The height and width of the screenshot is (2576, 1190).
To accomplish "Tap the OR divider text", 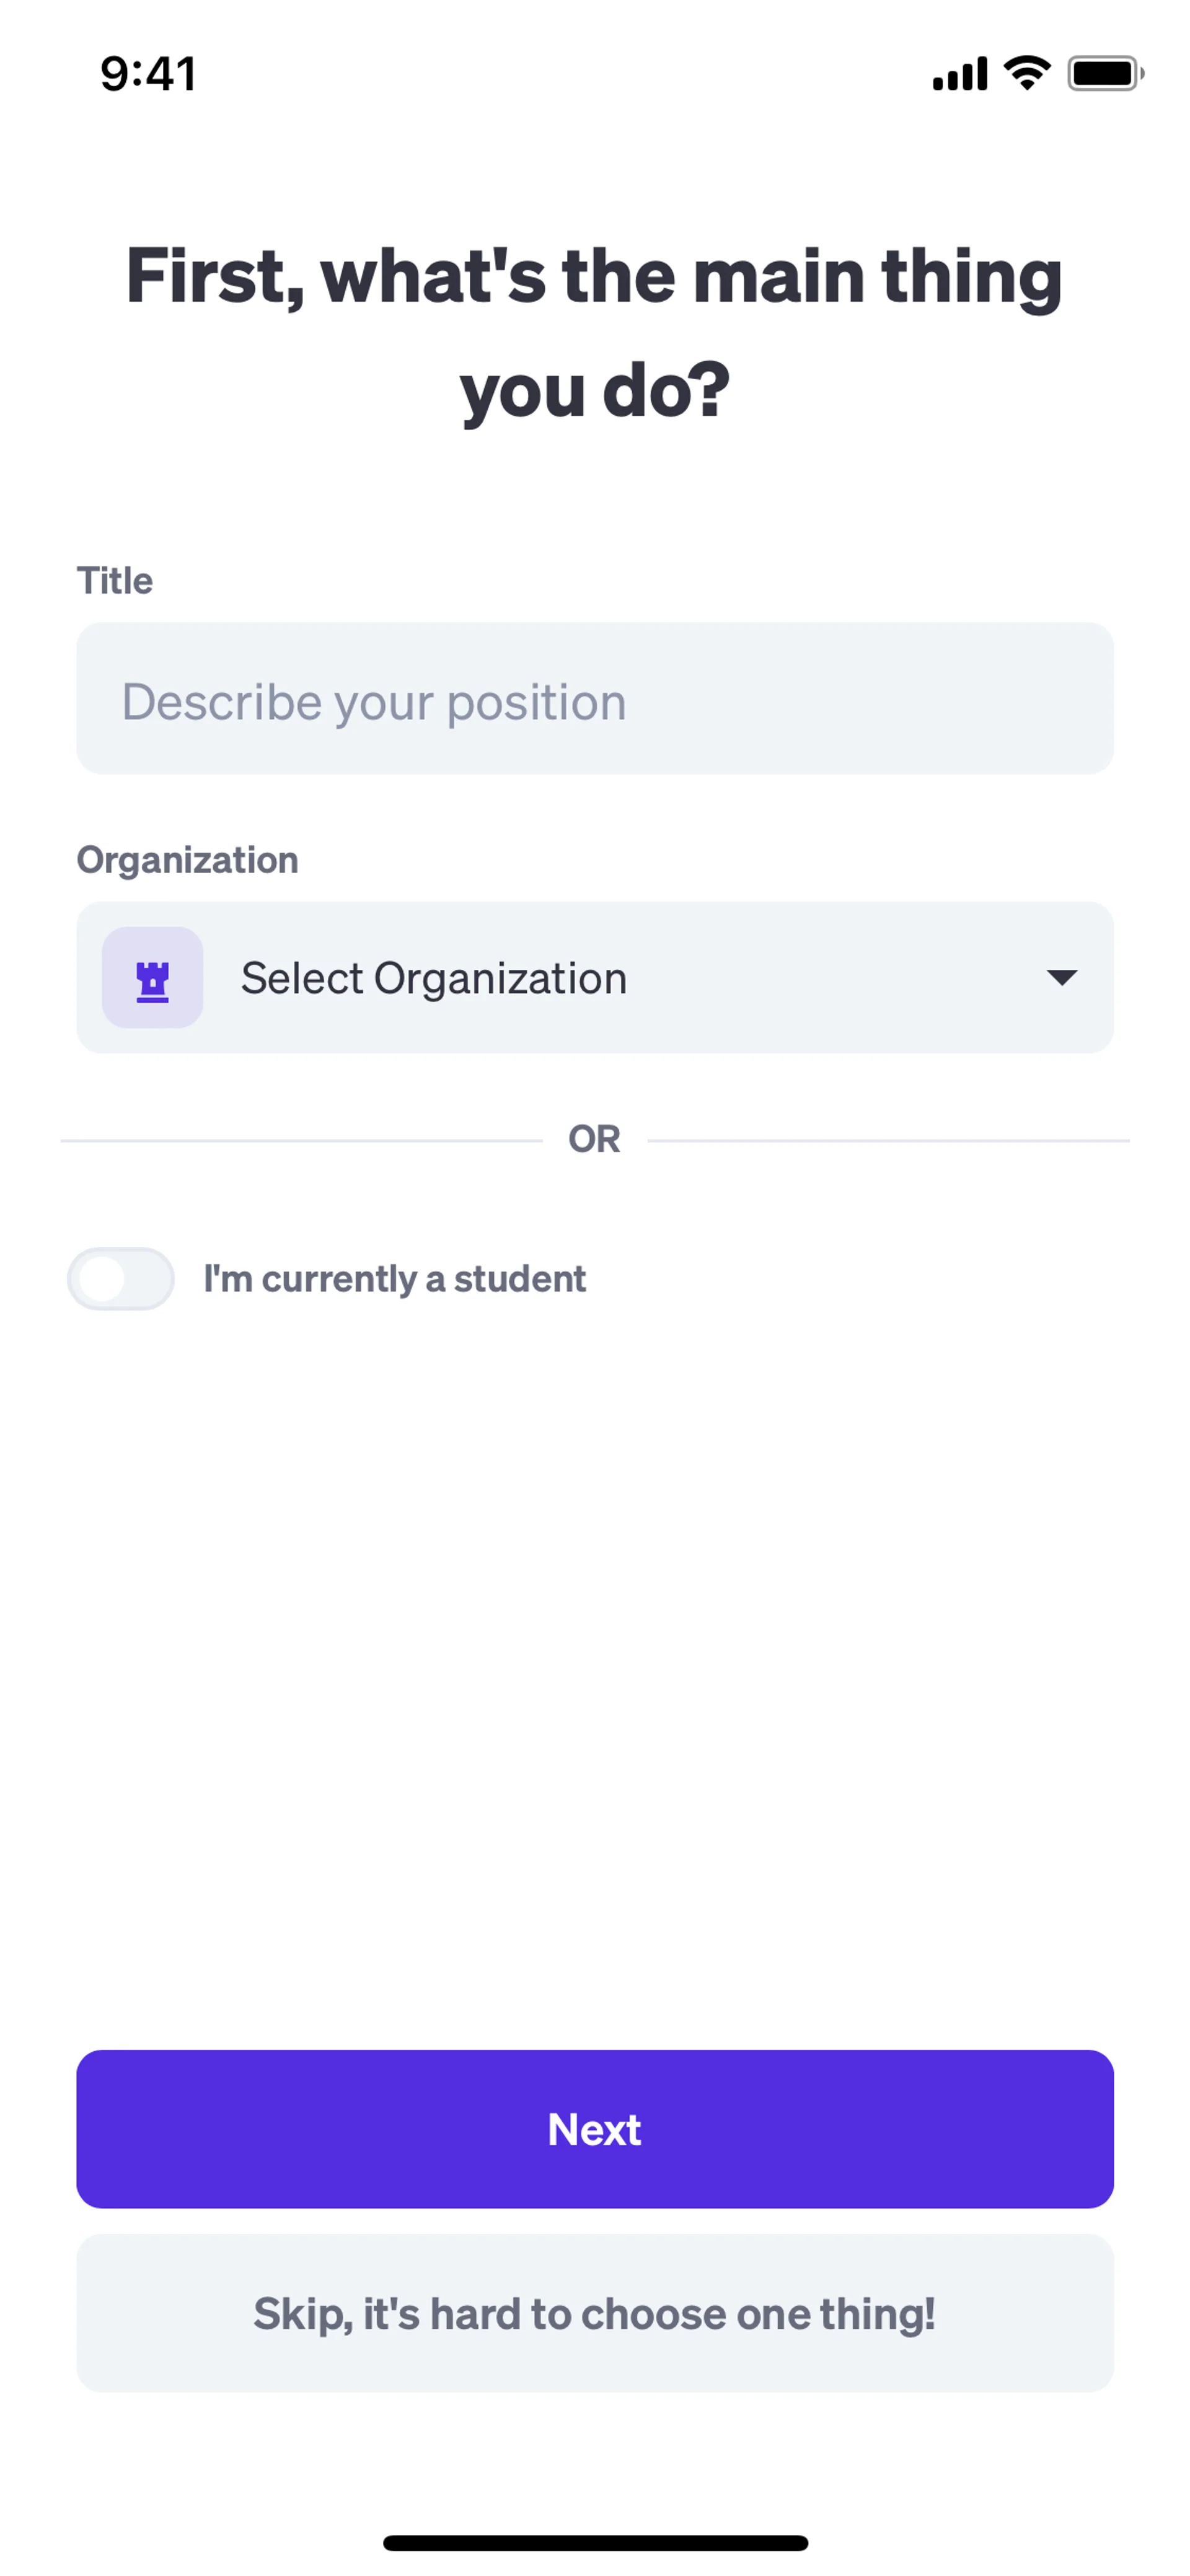I will 594,1139.
